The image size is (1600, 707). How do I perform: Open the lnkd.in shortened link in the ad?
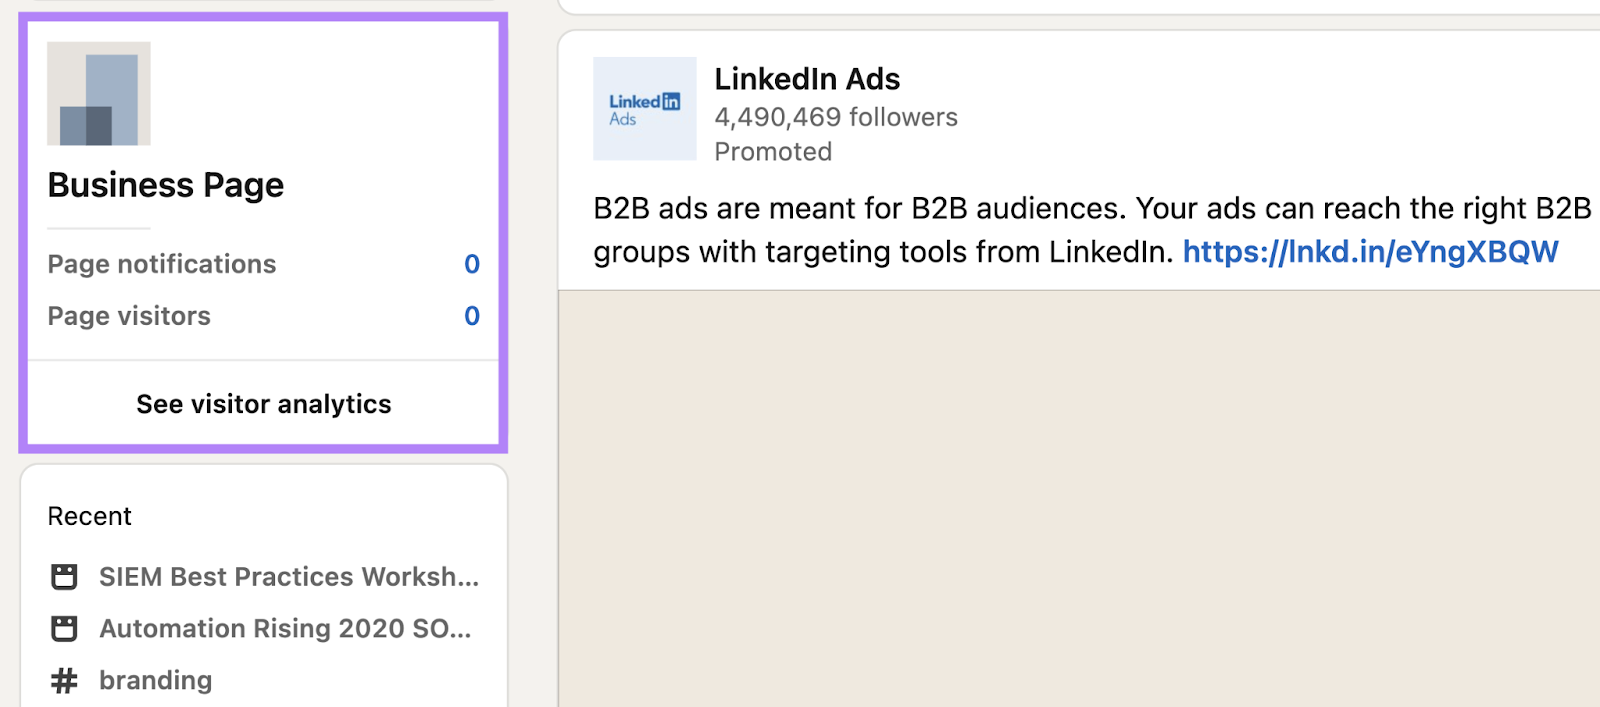[1370, 252]
